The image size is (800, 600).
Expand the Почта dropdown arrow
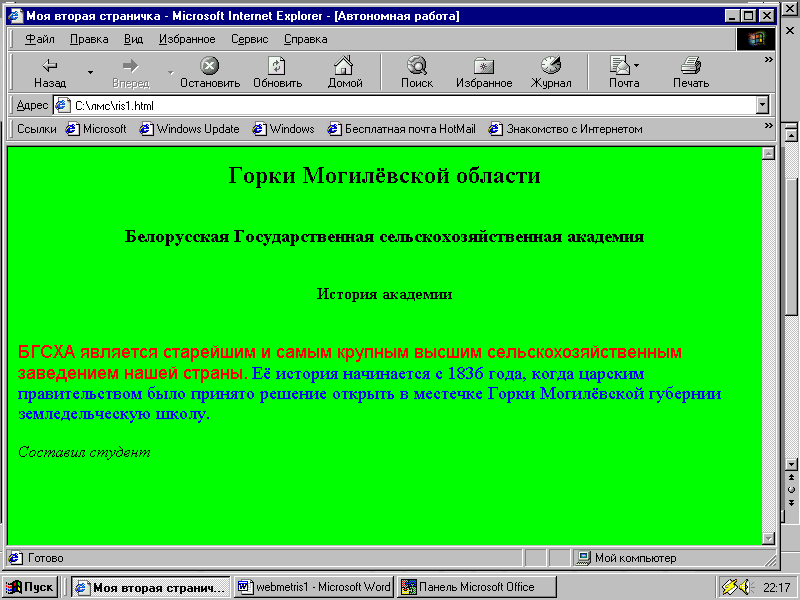(x=637, y=66)
